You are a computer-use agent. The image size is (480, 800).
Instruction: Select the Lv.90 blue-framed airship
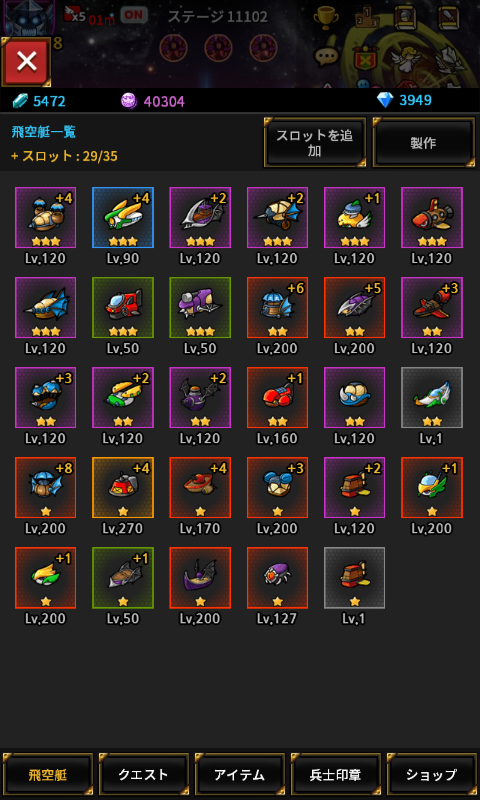123,217
